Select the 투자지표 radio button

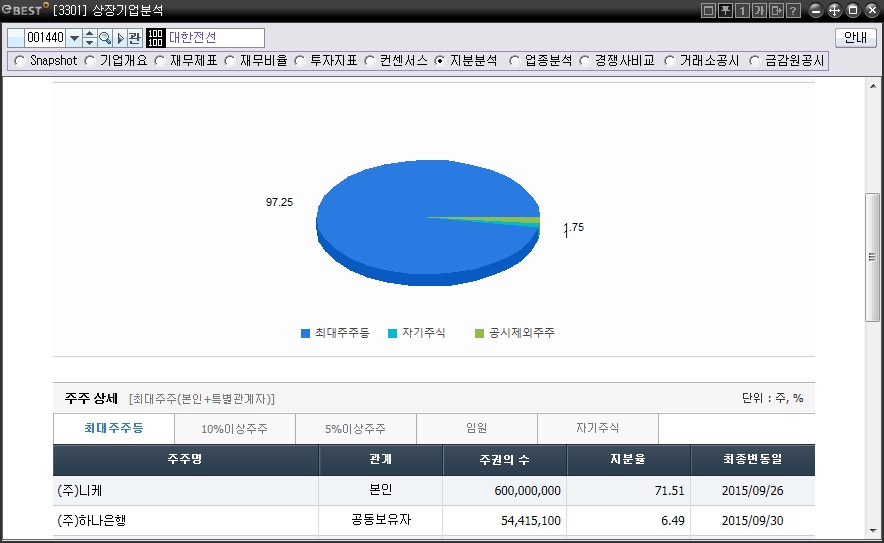(x=300, y=61)
